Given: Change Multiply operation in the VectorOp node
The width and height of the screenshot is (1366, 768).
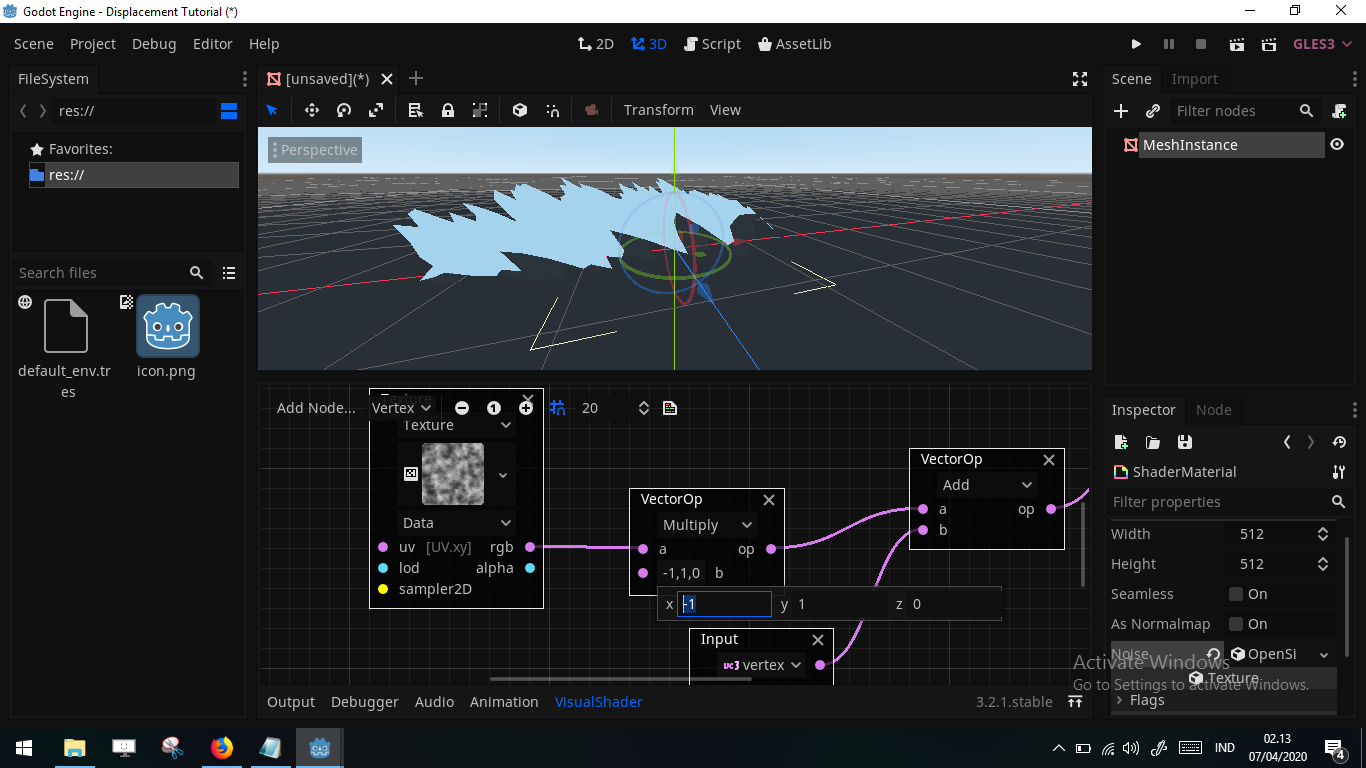Looking at the screenshot, I should tap(706, 524).
